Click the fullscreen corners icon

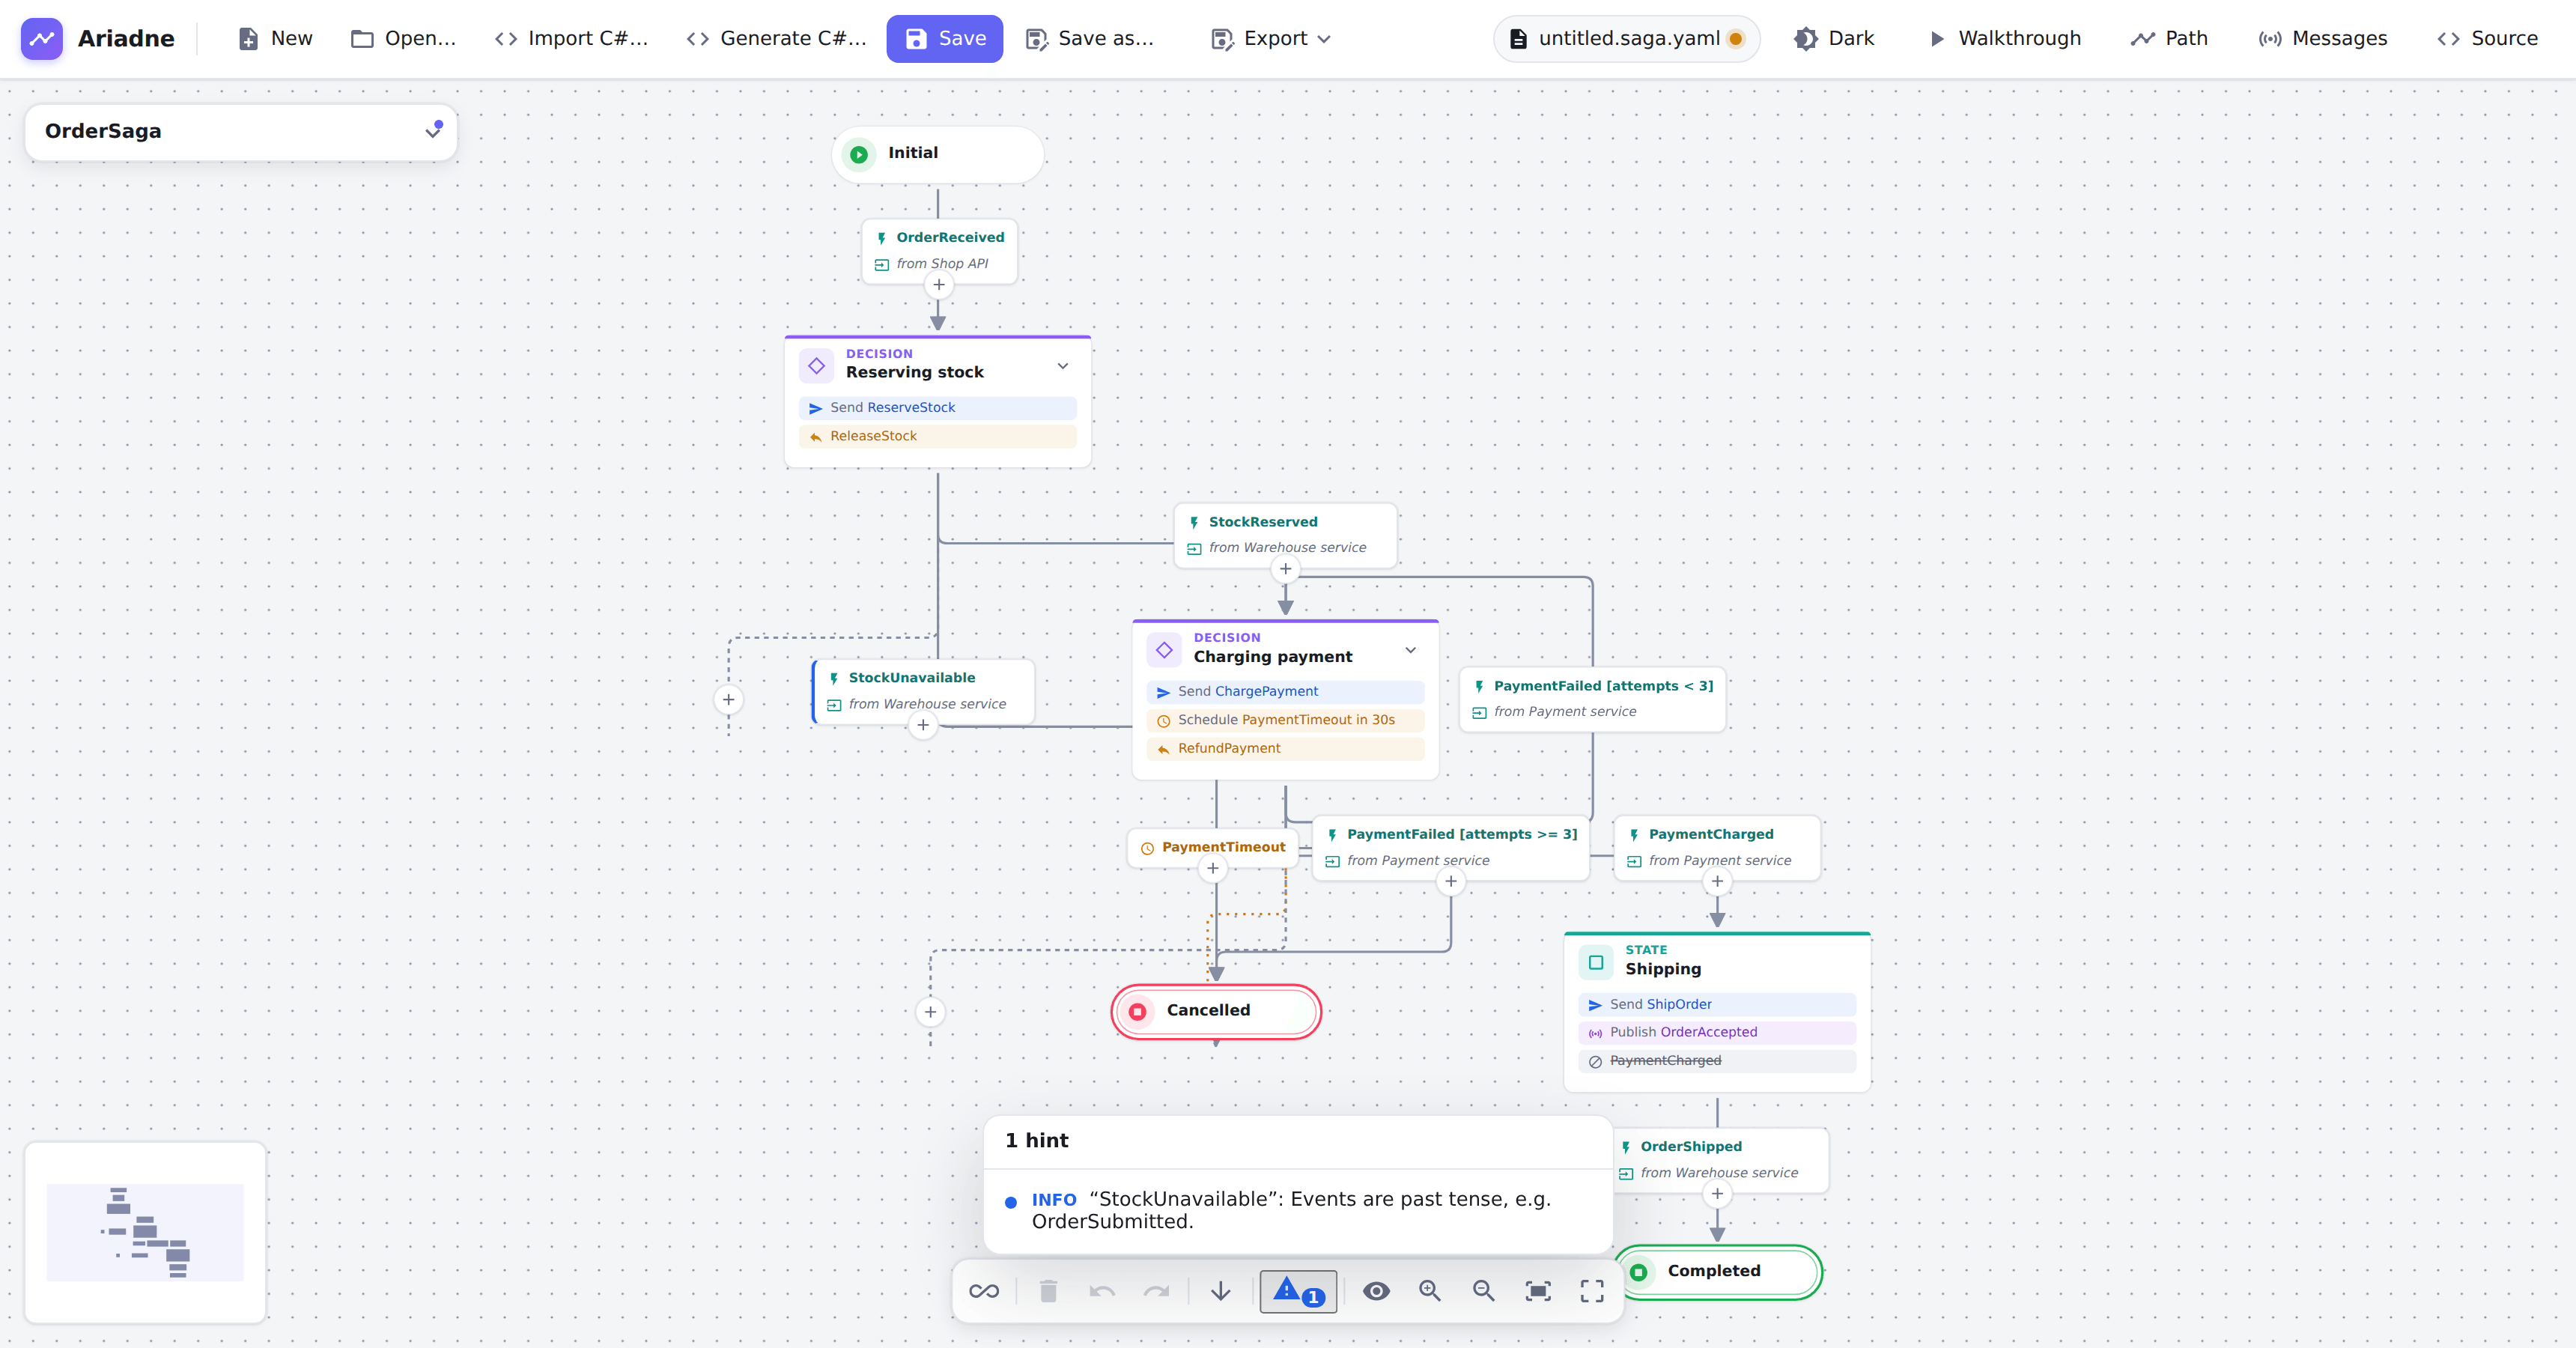[x=1592, y=1291]
